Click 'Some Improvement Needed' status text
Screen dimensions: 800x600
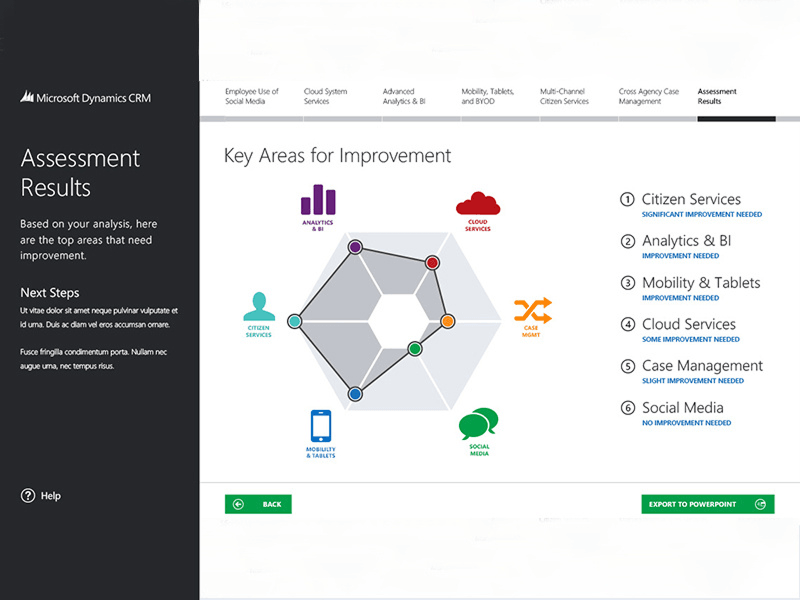tap(691, 339)
